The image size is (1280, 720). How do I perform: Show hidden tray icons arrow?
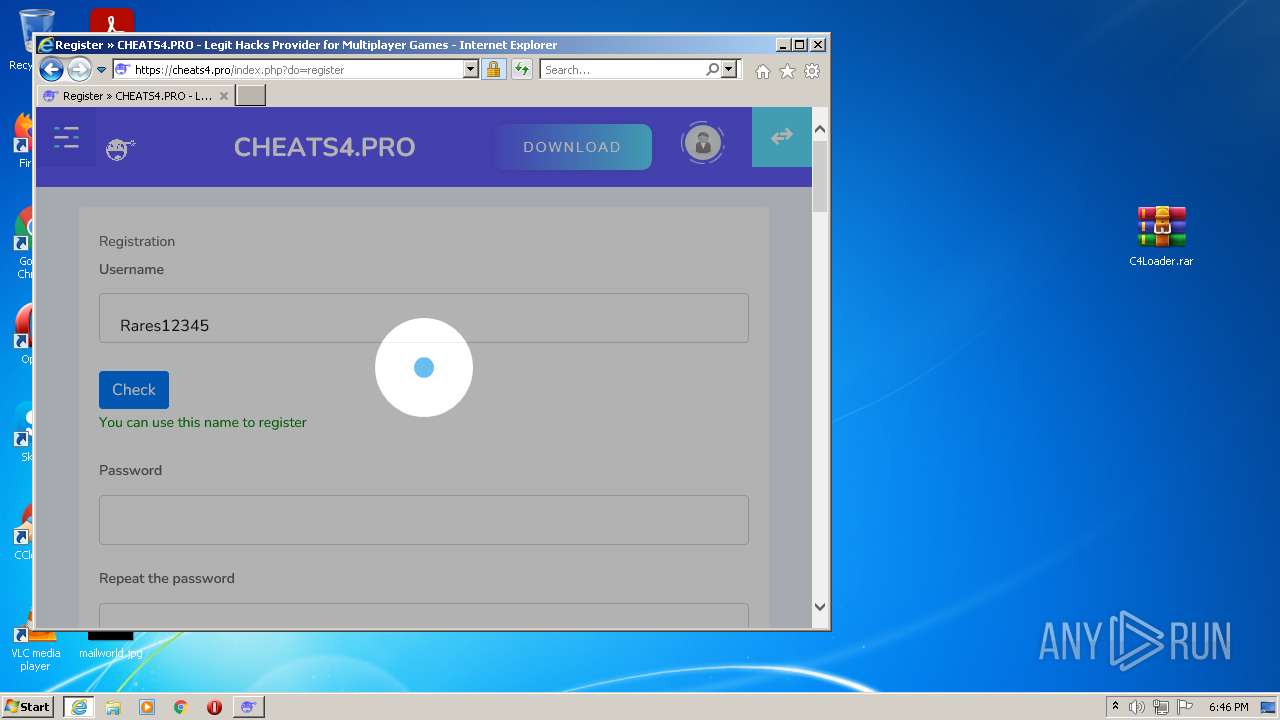click(1115, 706)
